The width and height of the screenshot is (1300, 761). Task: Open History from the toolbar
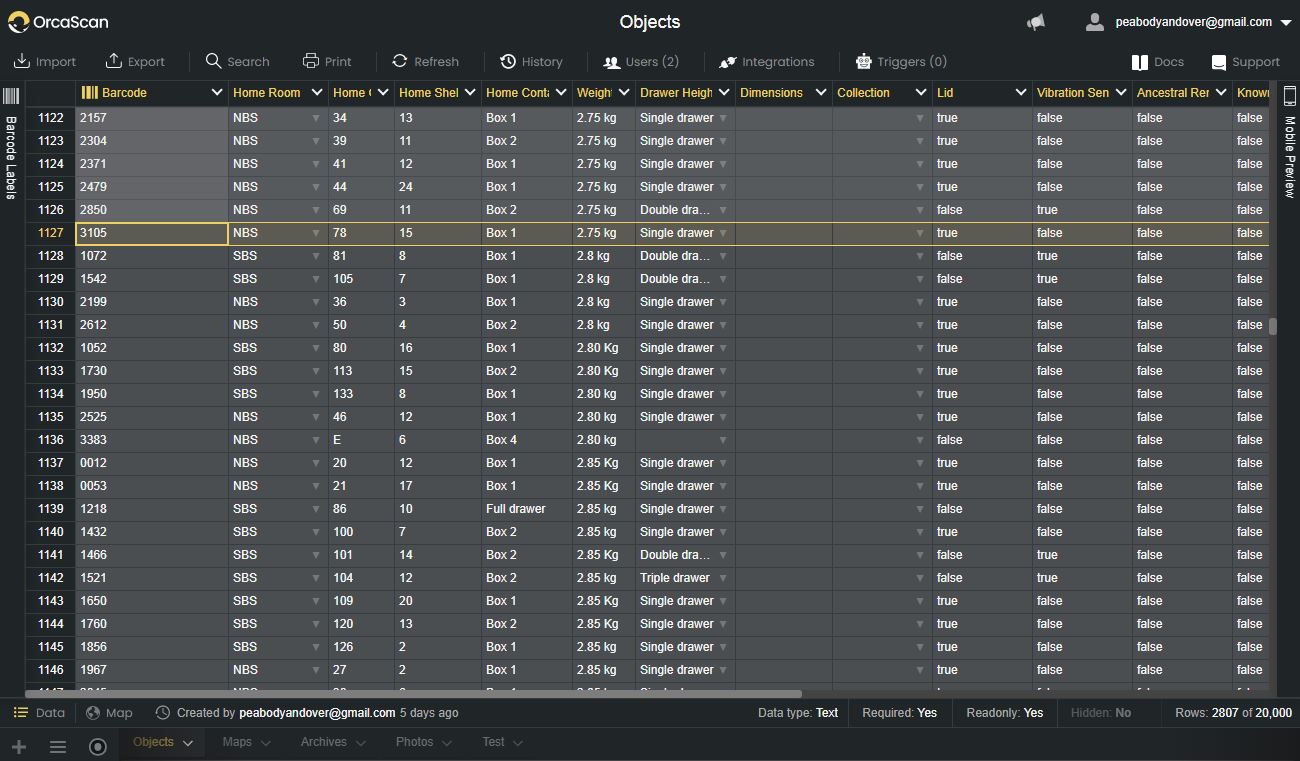(531, 62)
